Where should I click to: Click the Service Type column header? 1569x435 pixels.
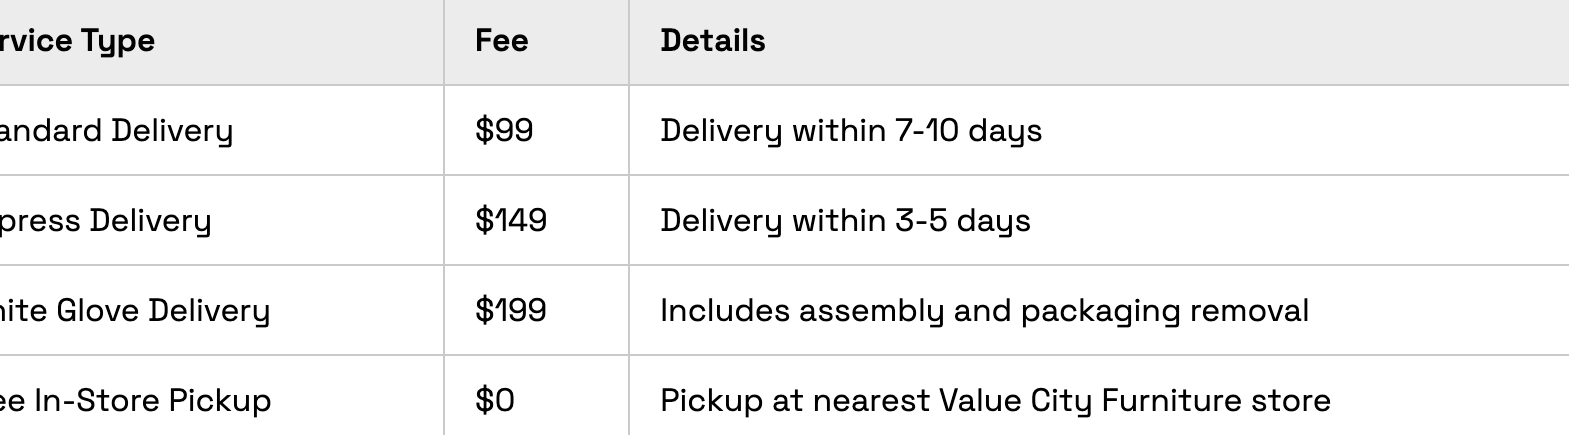tap(78, 41)
